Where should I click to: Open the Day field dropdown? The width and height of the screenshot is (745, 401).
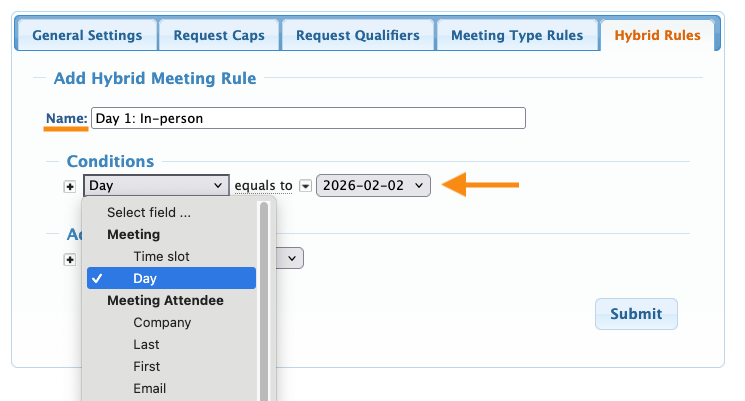[157, 186]
